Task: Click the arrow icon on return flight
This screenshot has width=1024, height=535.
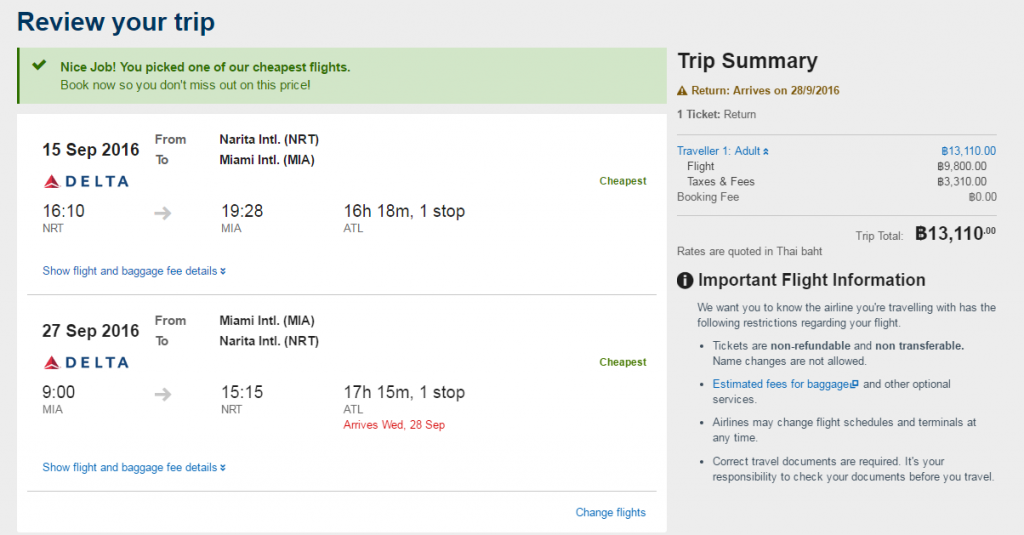Action: click(163, 394)
